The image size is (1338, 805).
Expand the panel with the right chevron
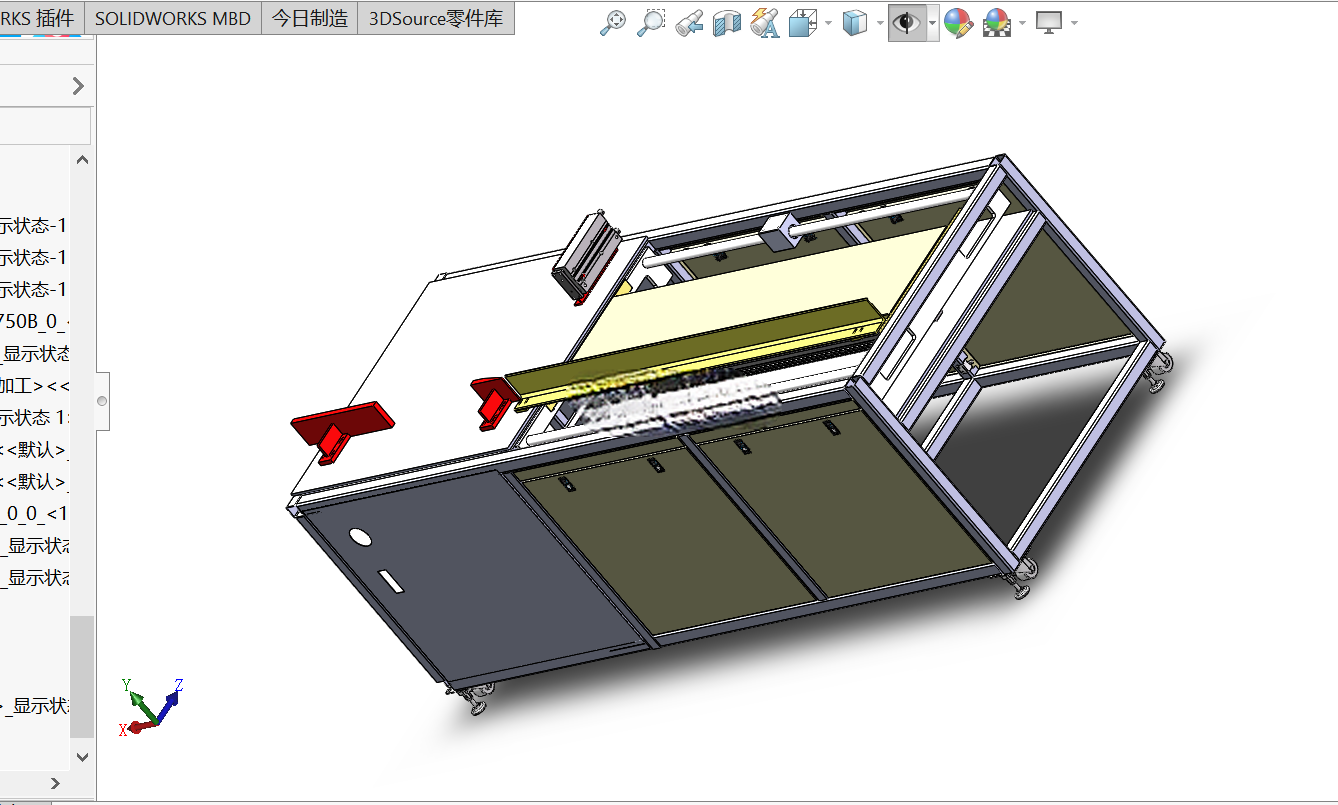[79, 87]
